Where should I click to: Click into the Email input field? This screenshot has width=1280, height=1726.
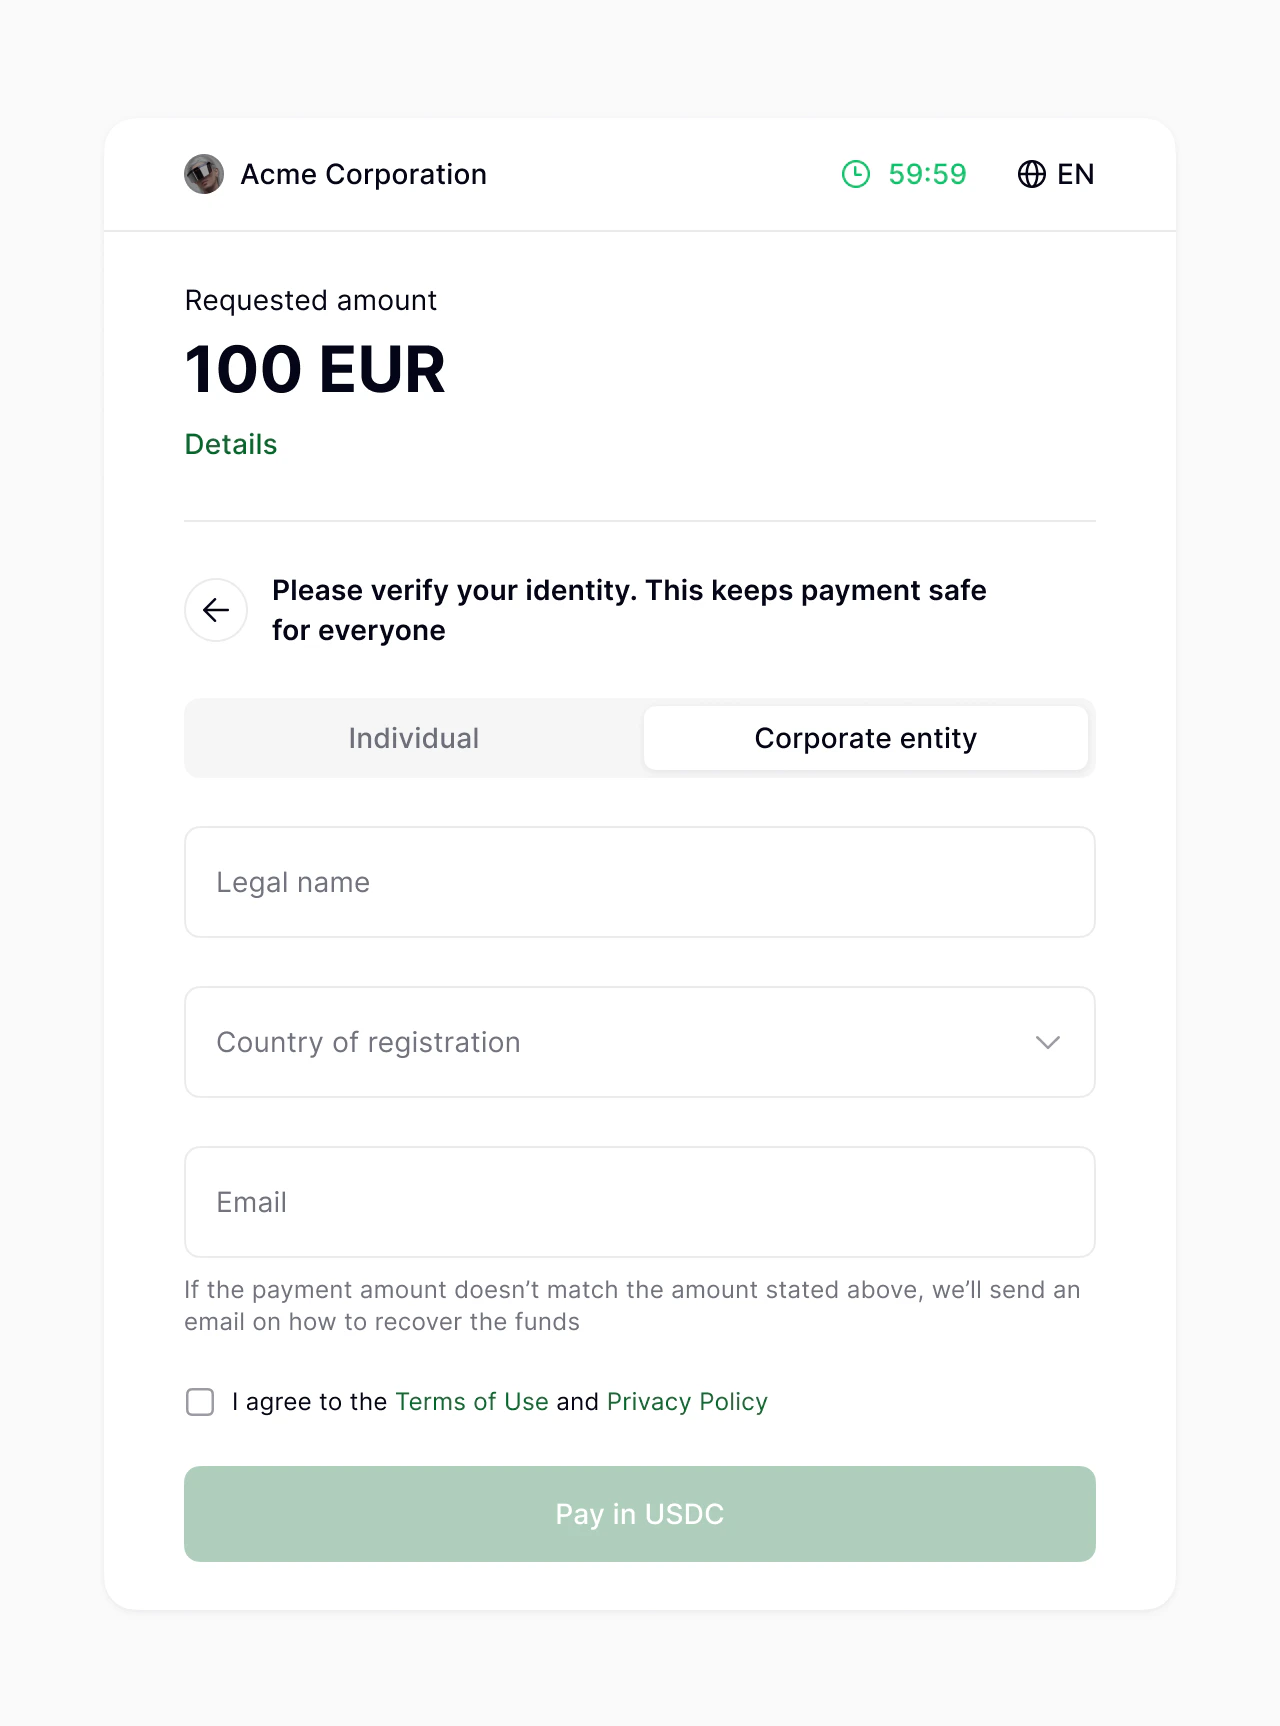click(x=640, y=1202)
